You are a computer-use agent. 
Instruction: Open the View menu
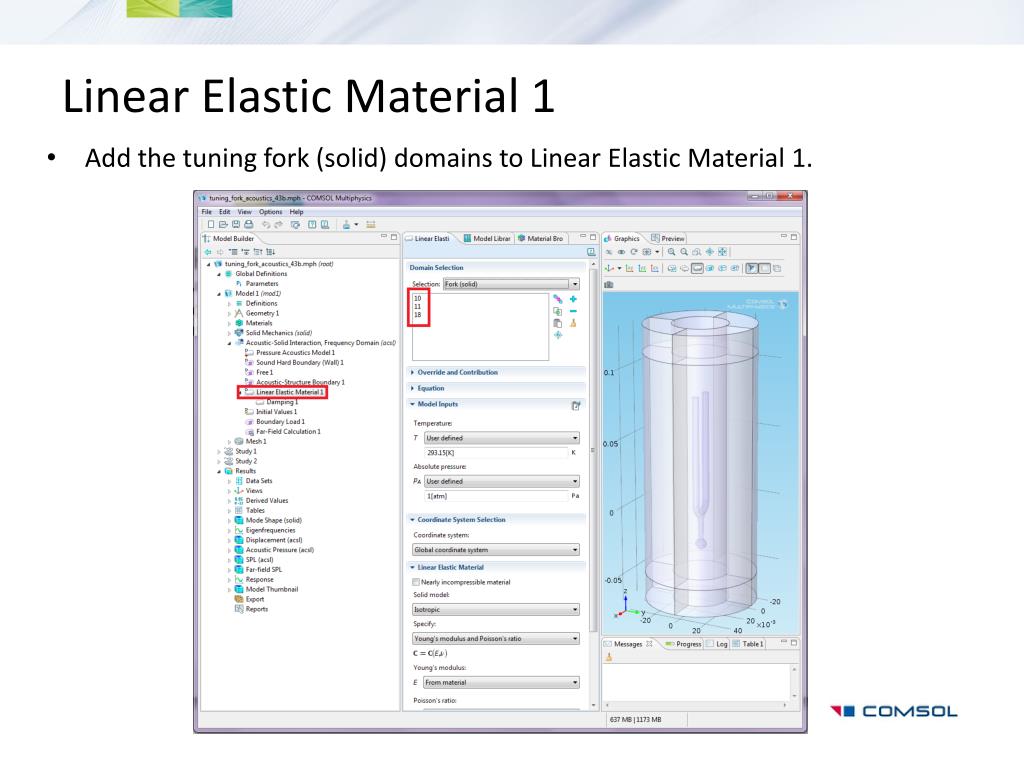click(244, 212)
